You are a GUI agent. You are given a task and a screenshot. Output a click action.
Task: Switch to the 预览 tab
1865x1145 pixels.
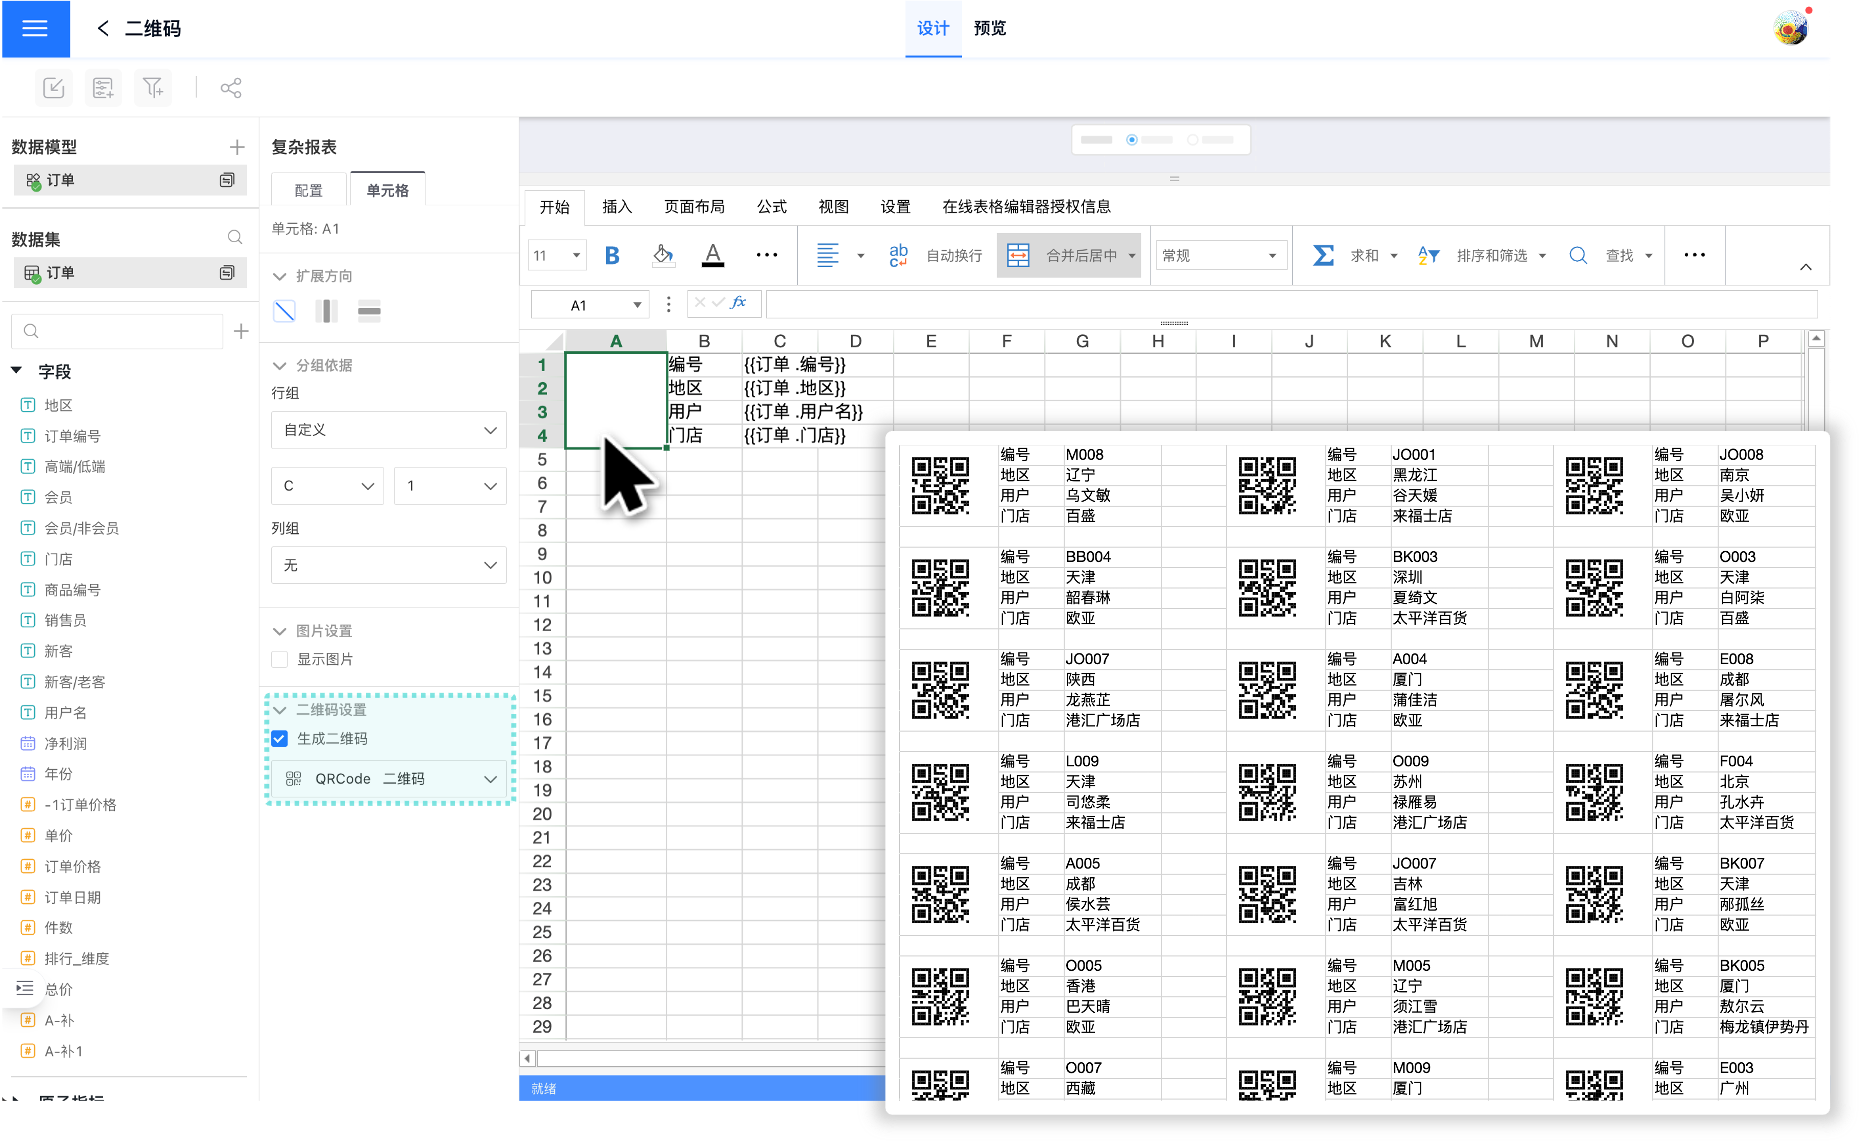point(990,28)
